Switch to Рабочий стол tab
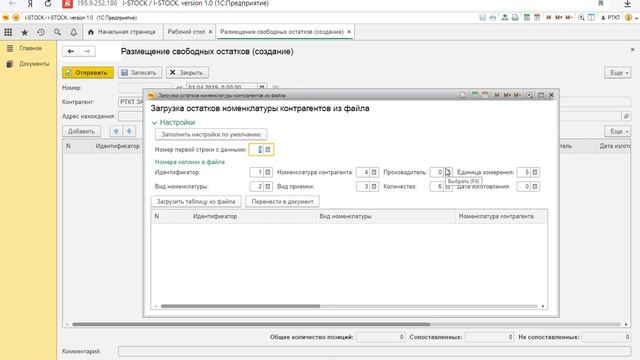Image resolution: width=640 pixels, height=360 pixels. 187,32
